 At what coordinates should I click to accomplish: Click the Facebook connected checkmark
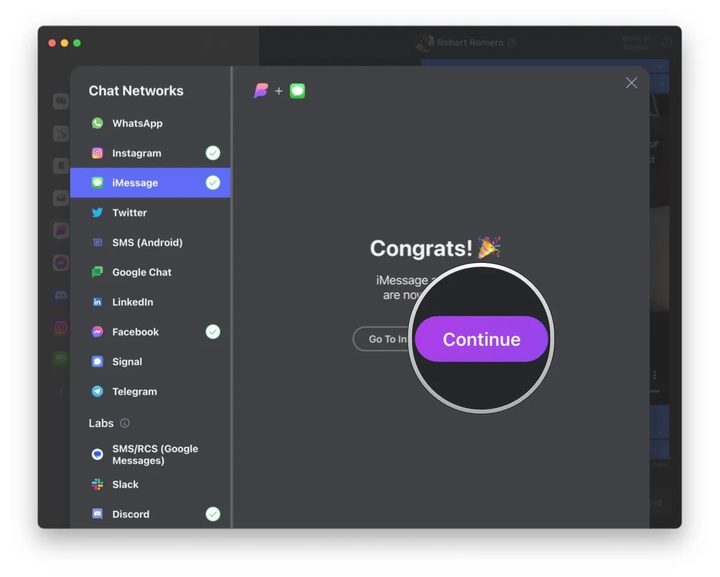[213, 332]
